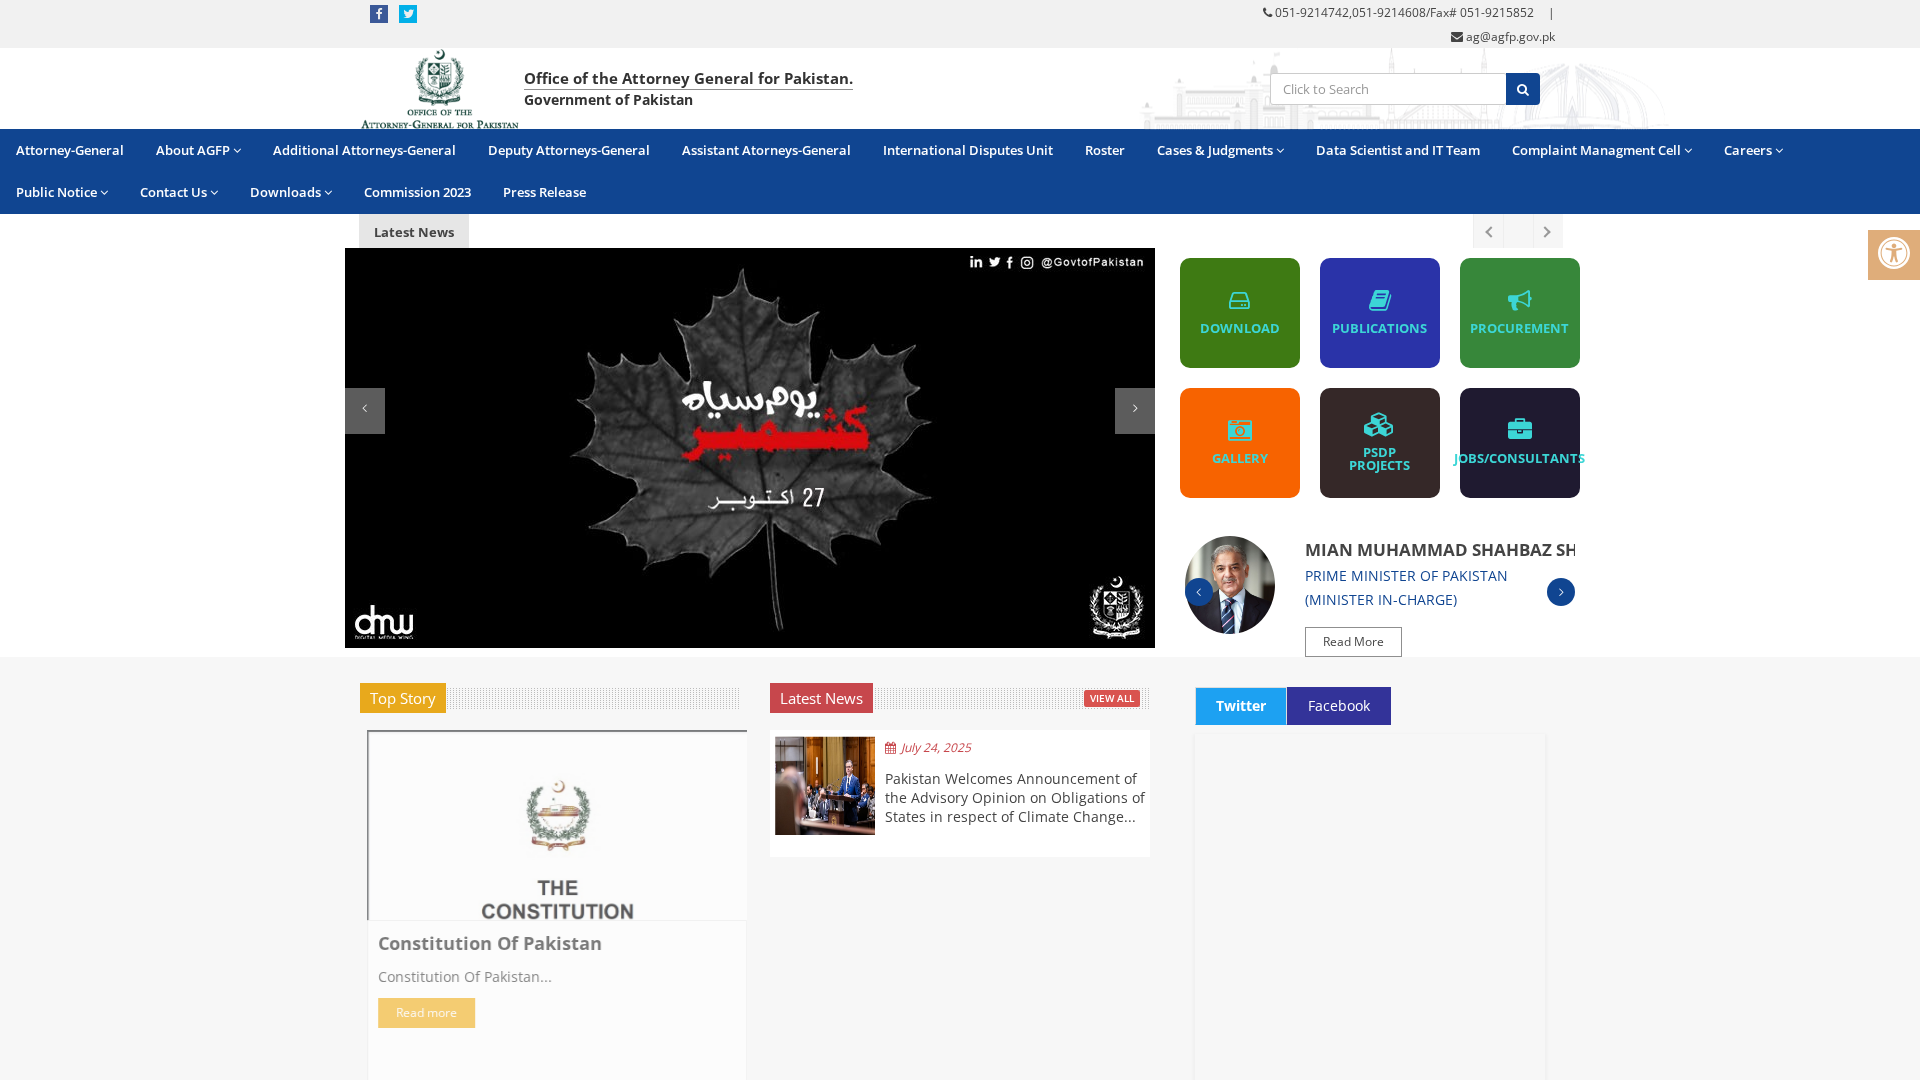Open the Gallery camera tile
Viewport: 1920px width, 1080px height.
(1239, 443)
